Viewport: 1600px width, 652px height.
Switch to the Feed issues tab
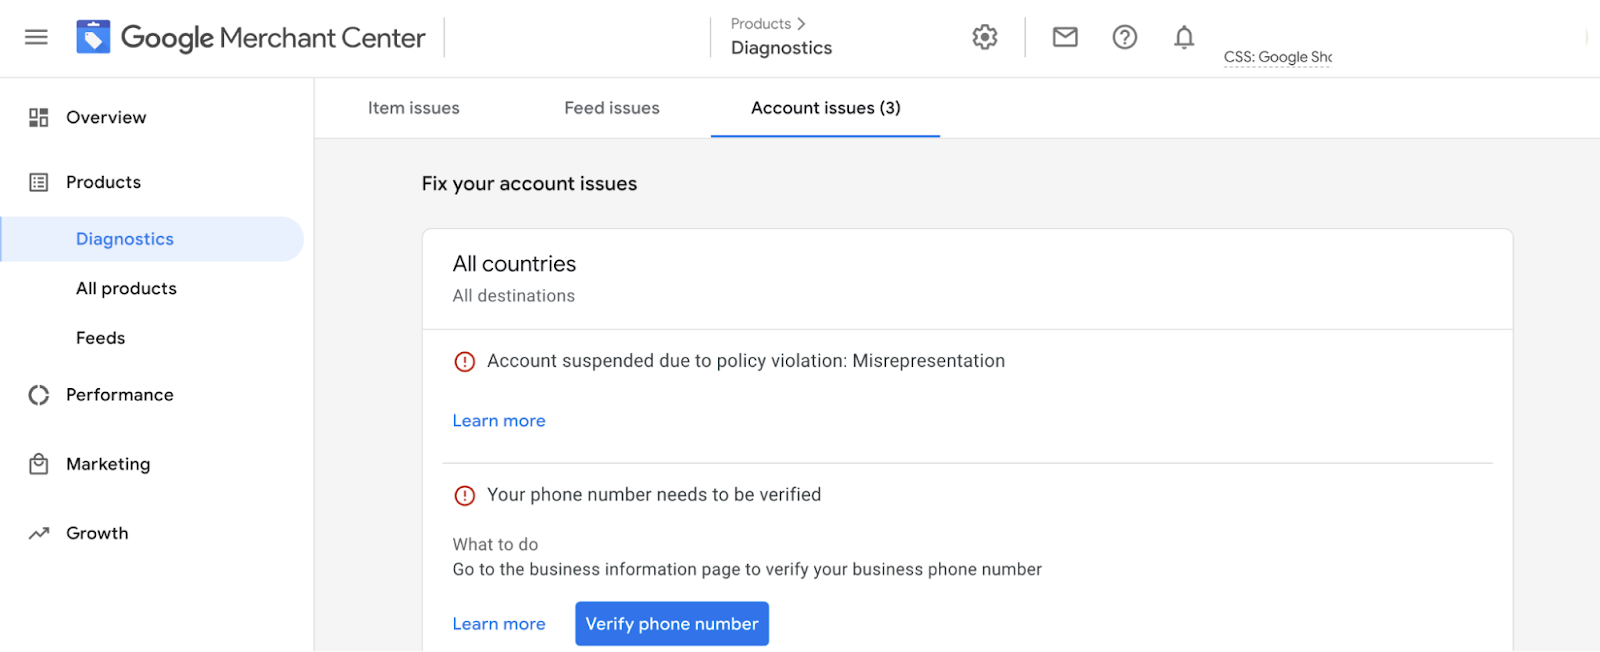pyautogui.click(x=612, y=108)
